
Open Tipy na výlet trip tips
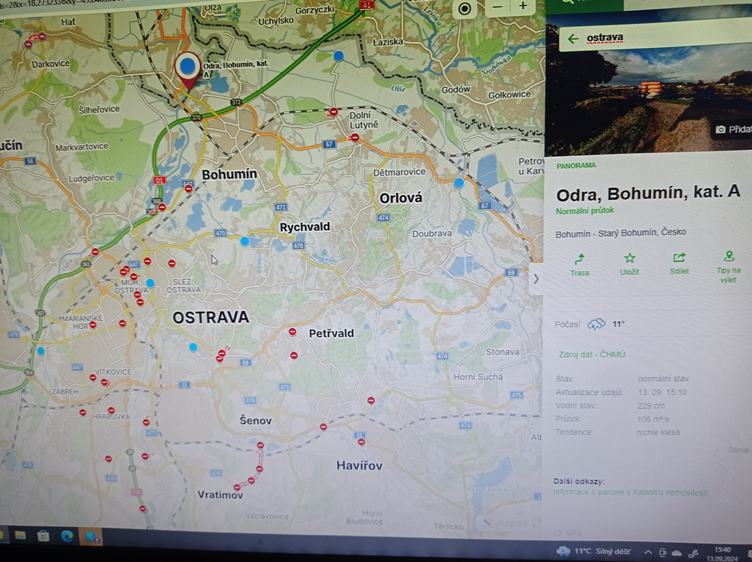(x=728, y=266)
